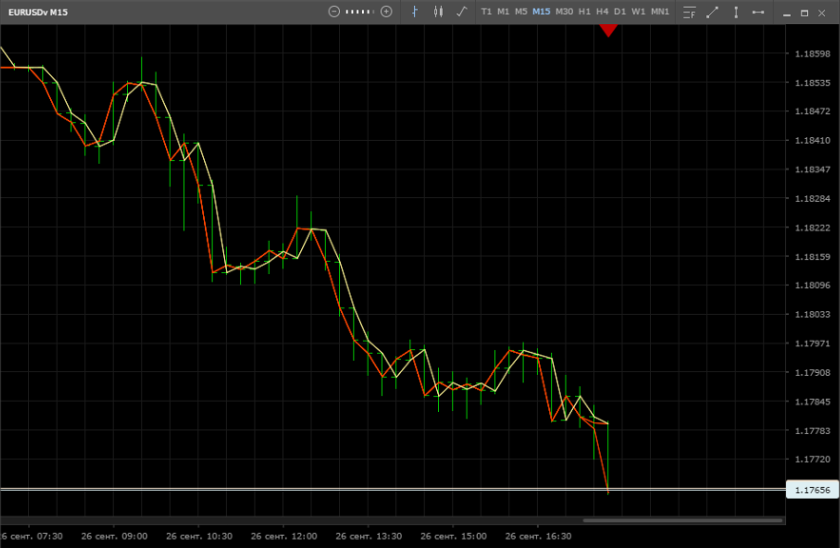Click price level 1.17720 on axis
840x548 pixels.
812,459
